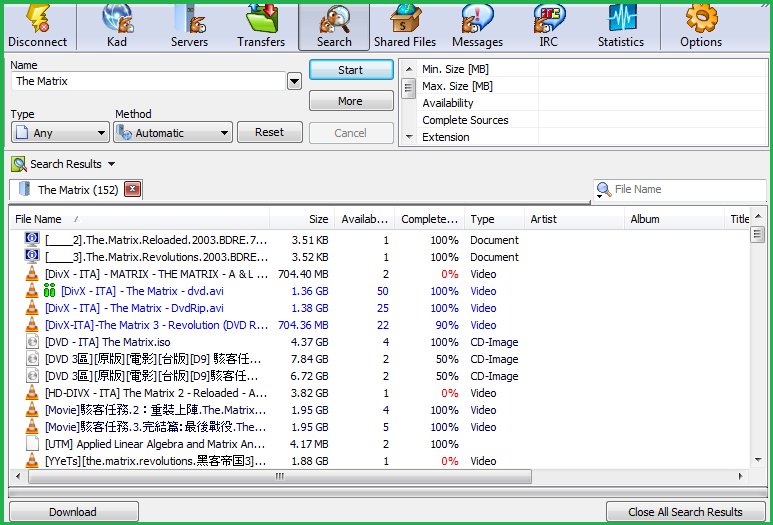Viewport: 773px width, 525px height.
Task: Click the Download button
Action: point(73,512)
